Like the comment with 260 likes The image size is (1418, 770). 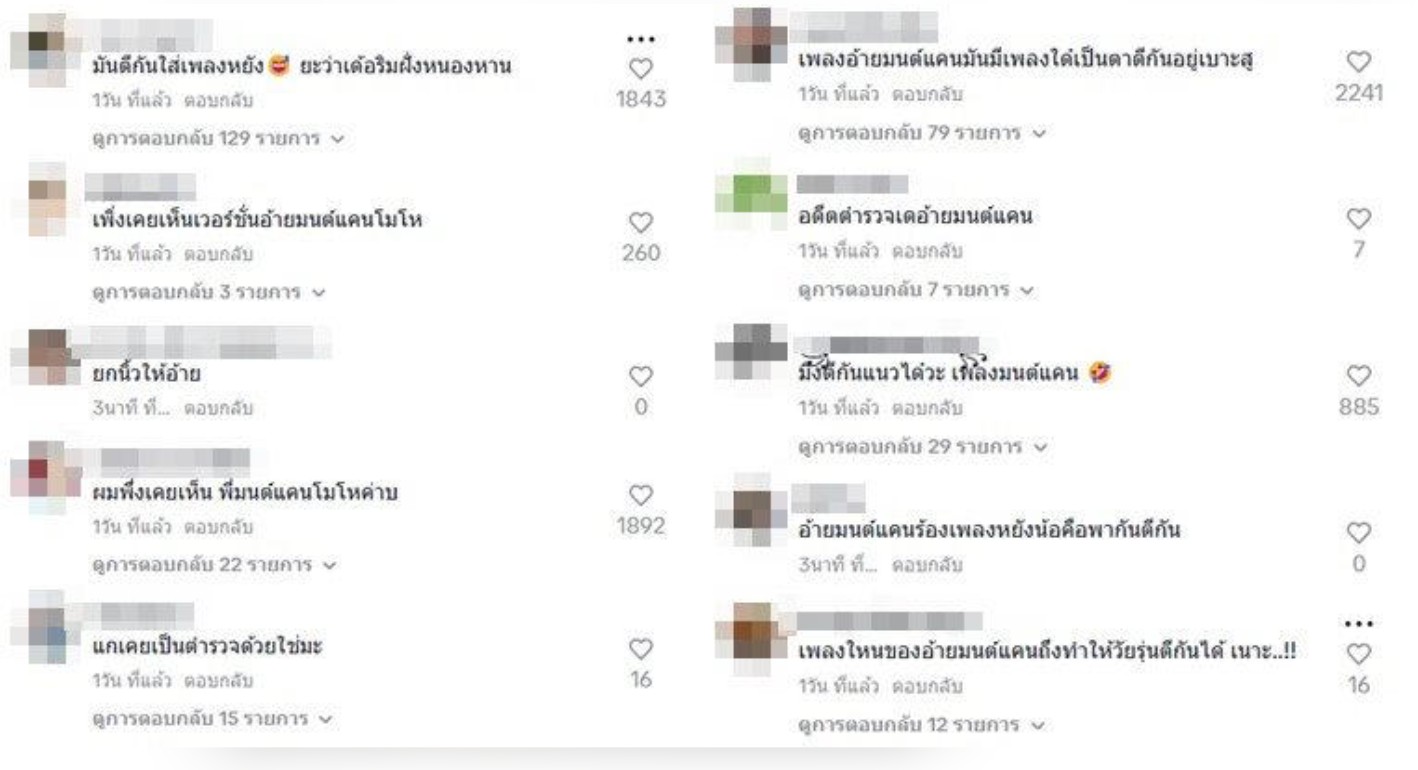641,221
